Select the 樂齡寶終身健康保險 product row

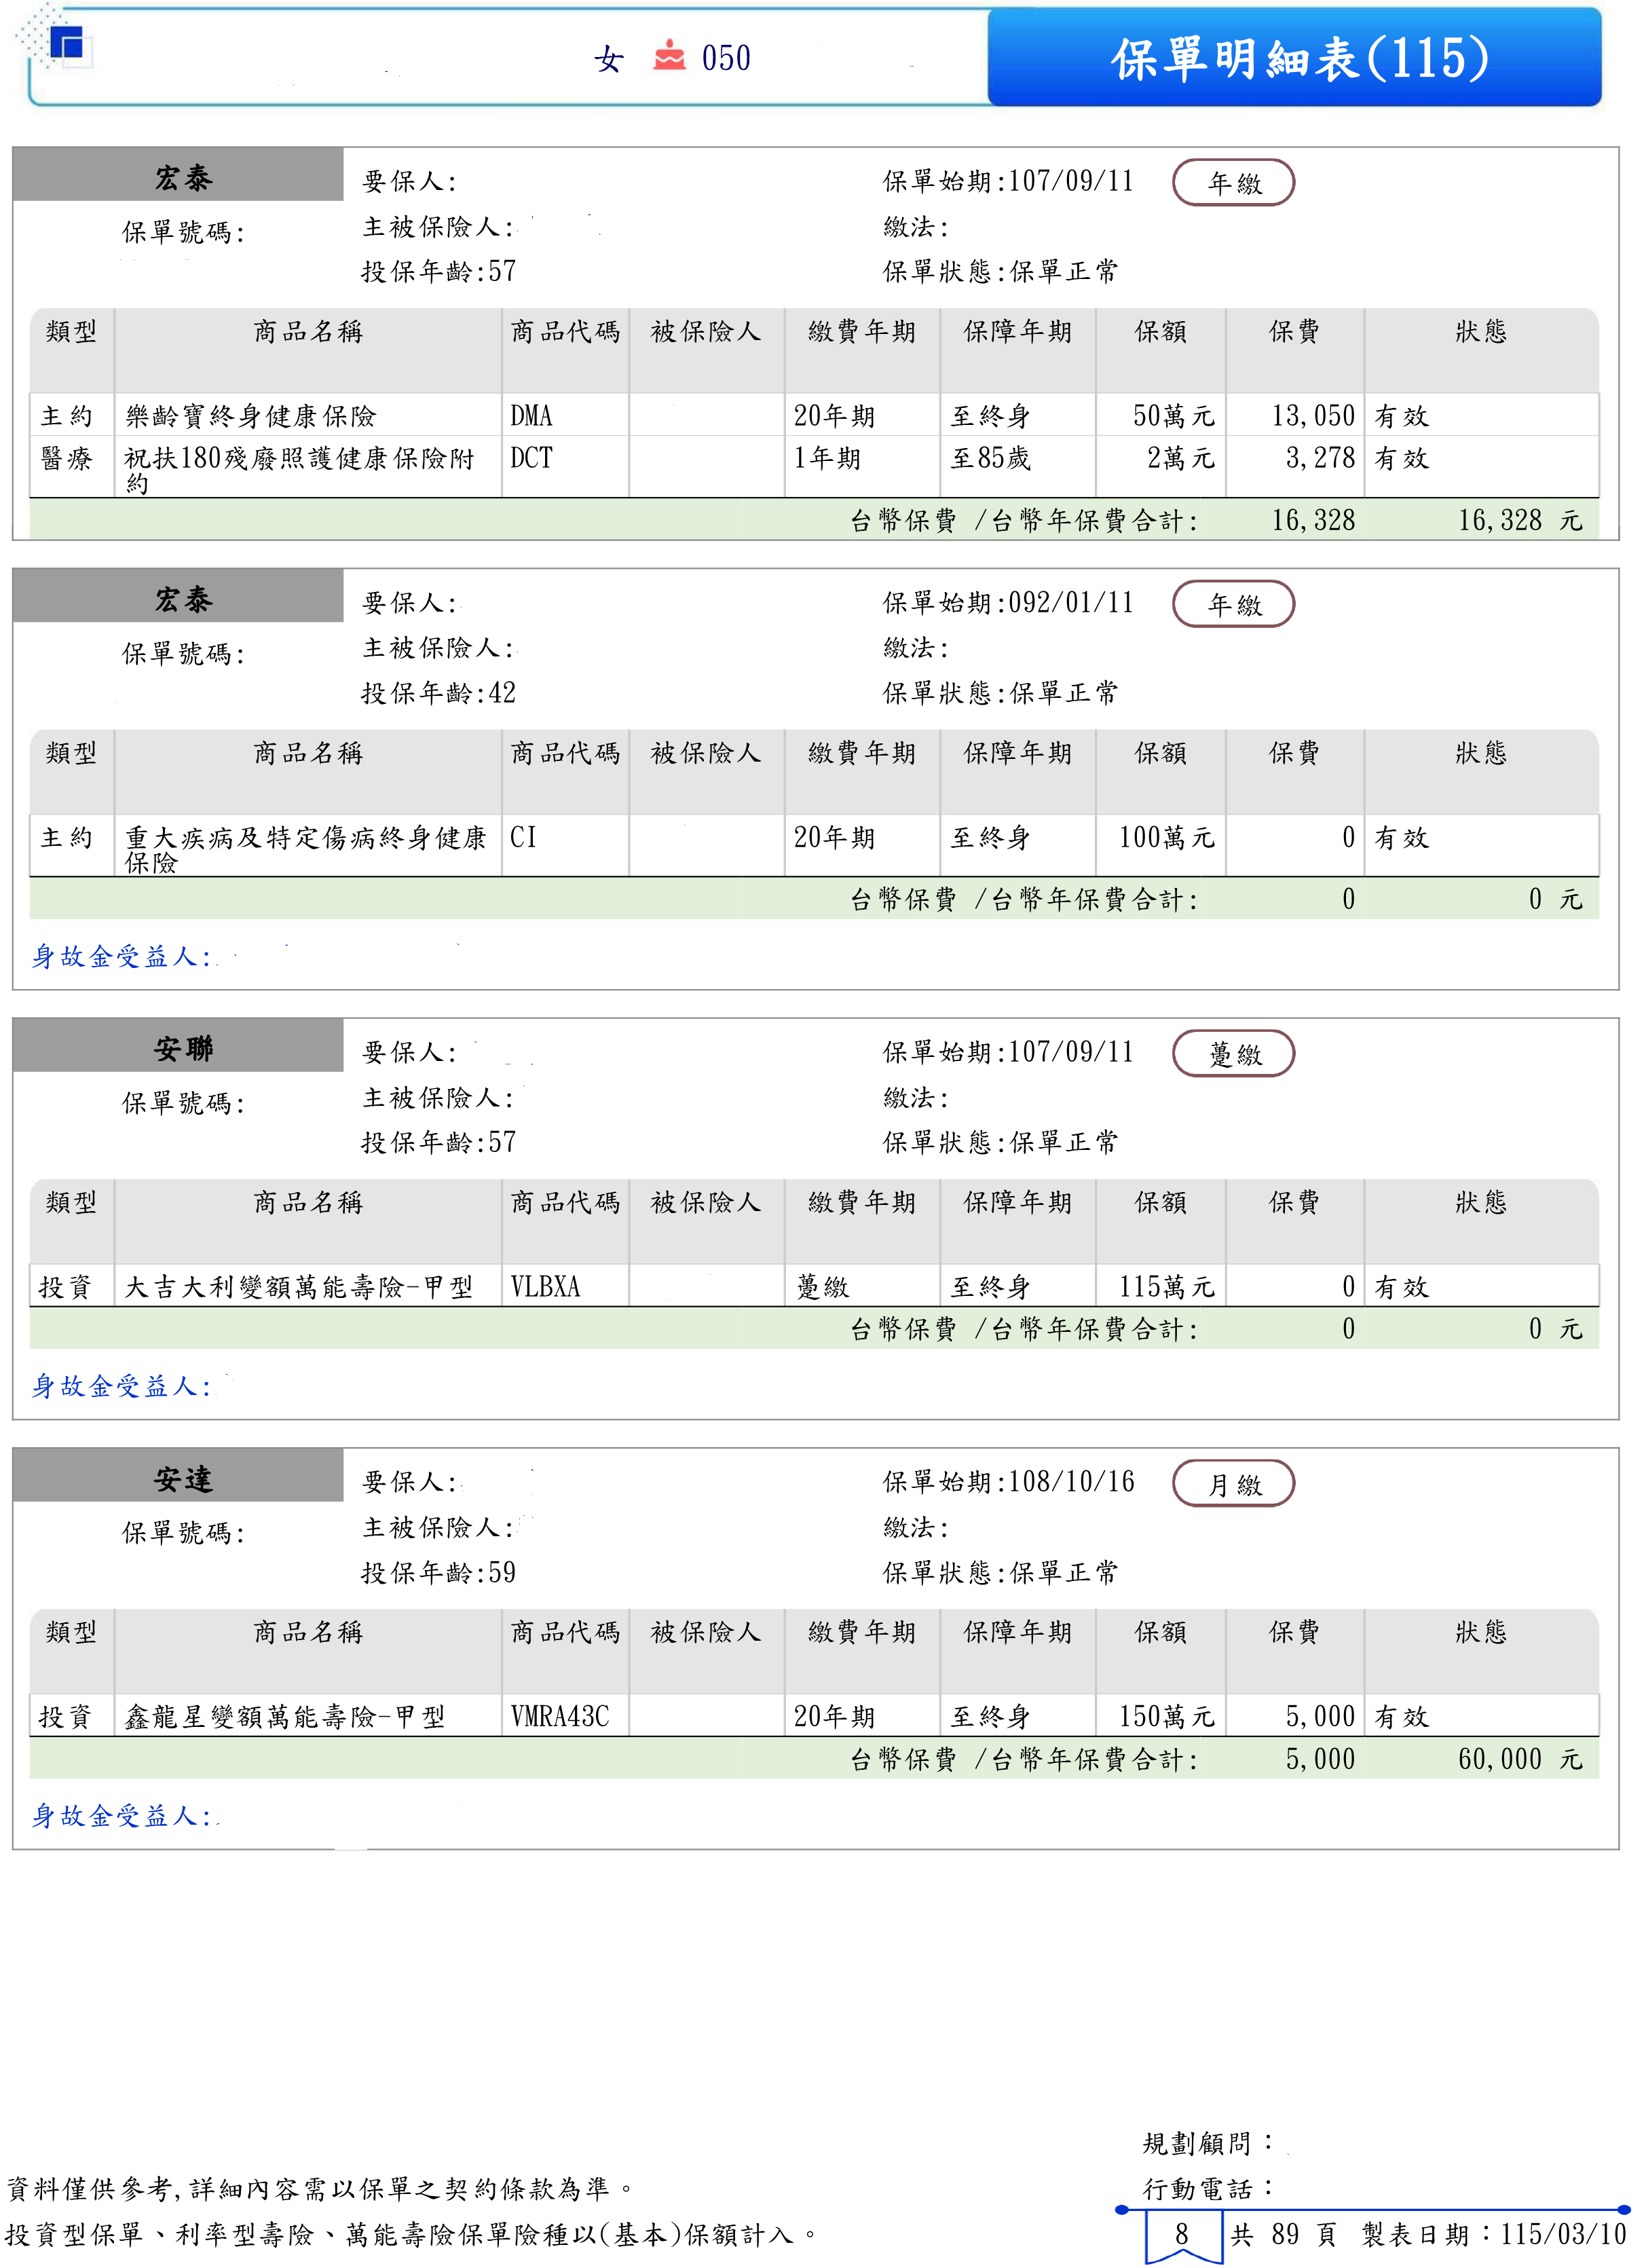[250, 416]
